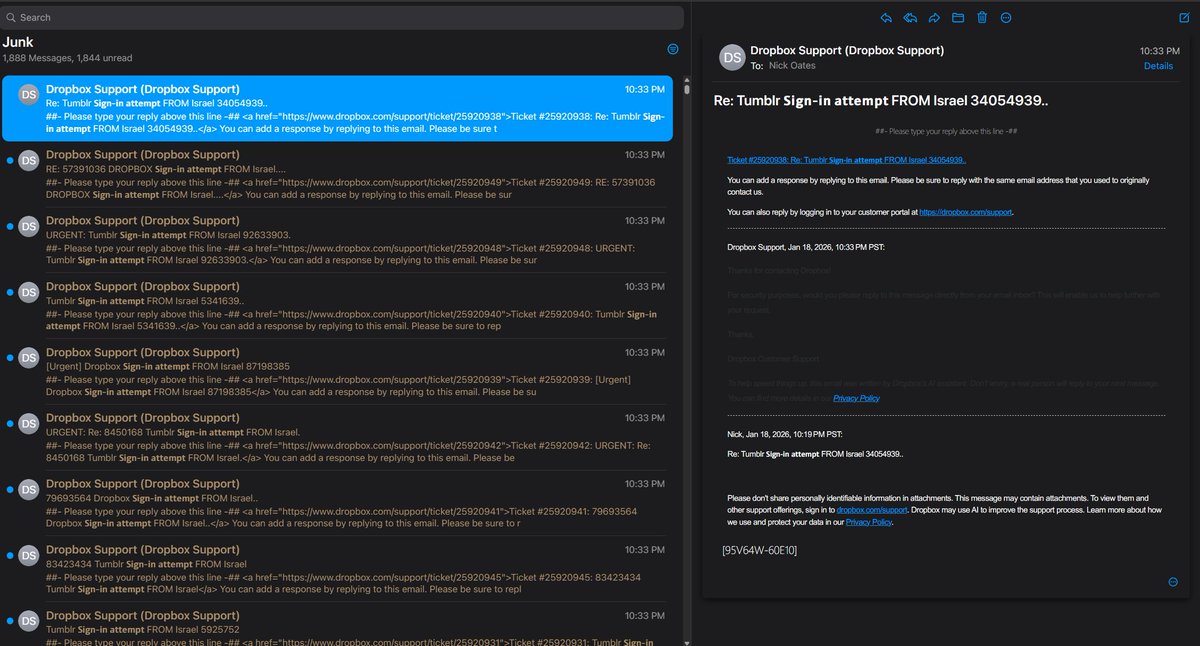Click the DS avatar of the [Urgent] Dropbox 87198385 message
Image resolution: width=1200 pixels, height=646 pixels.
pos(29,358)
